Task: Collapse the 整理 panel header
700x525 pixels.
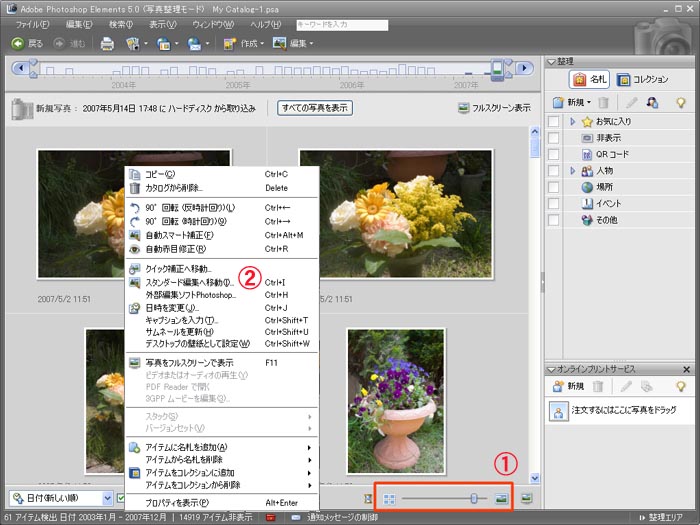Action: point(551,62)
